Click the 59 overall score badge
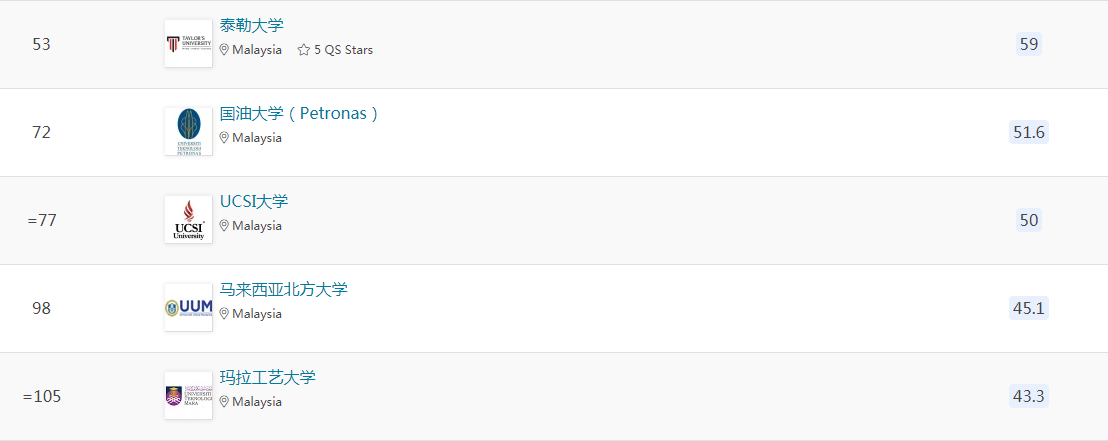Screen dimensions: 1108x441 1029,45
